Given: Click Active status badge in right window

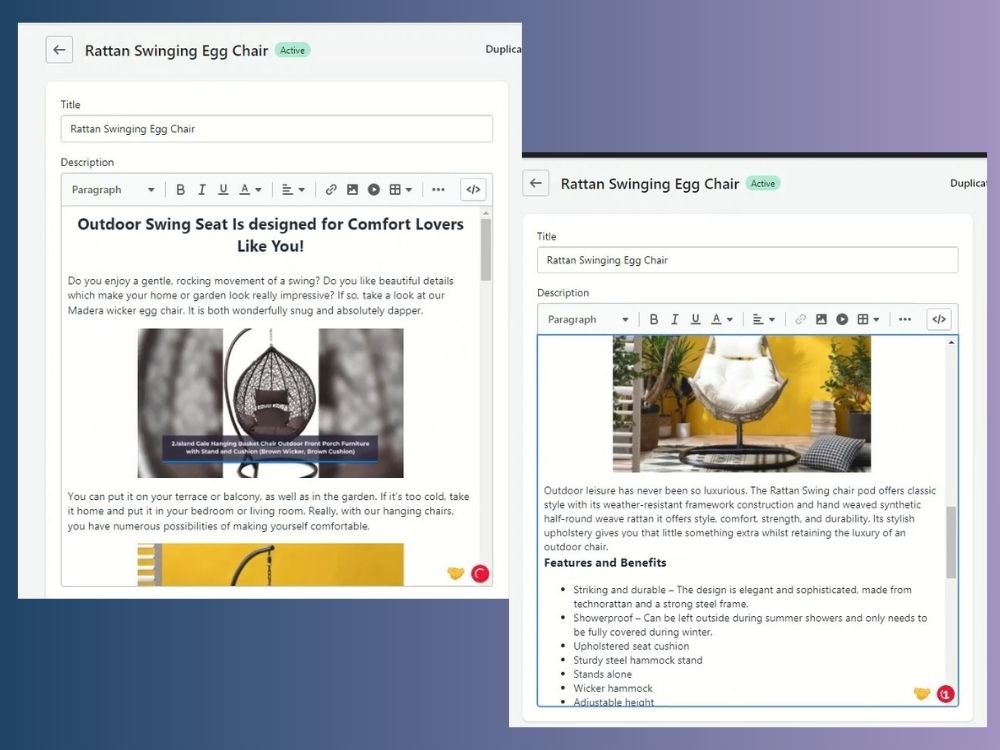Looking at the screenshot, I should pyautogui.click(x=763, y=184).
